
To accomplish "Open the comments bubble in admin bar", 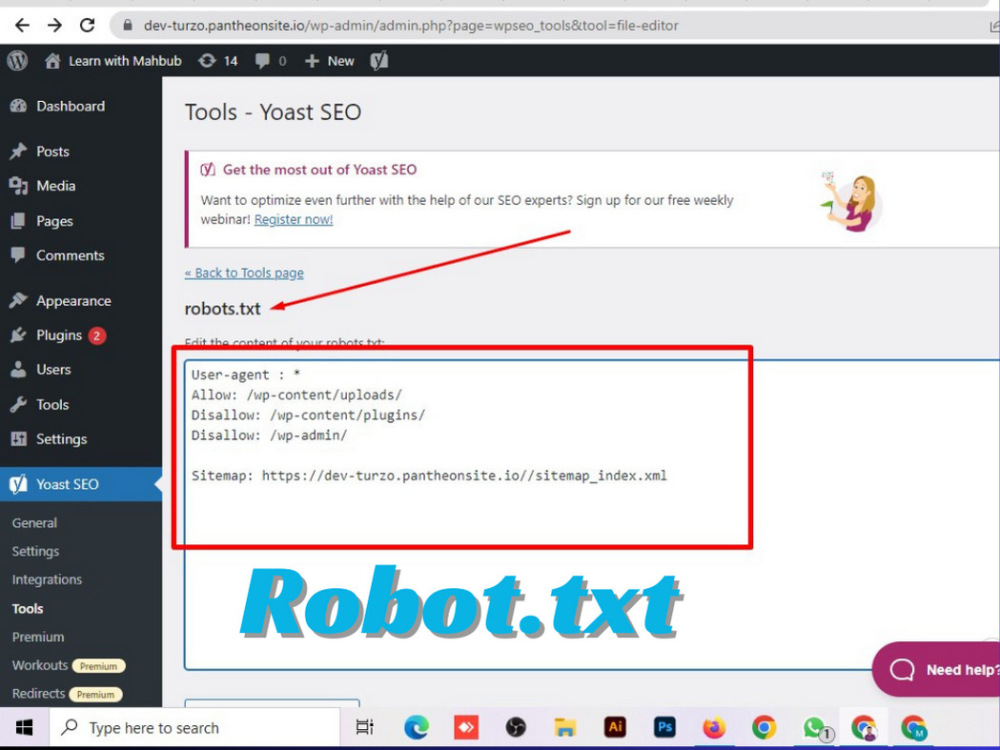I will (x=262, y=61).
